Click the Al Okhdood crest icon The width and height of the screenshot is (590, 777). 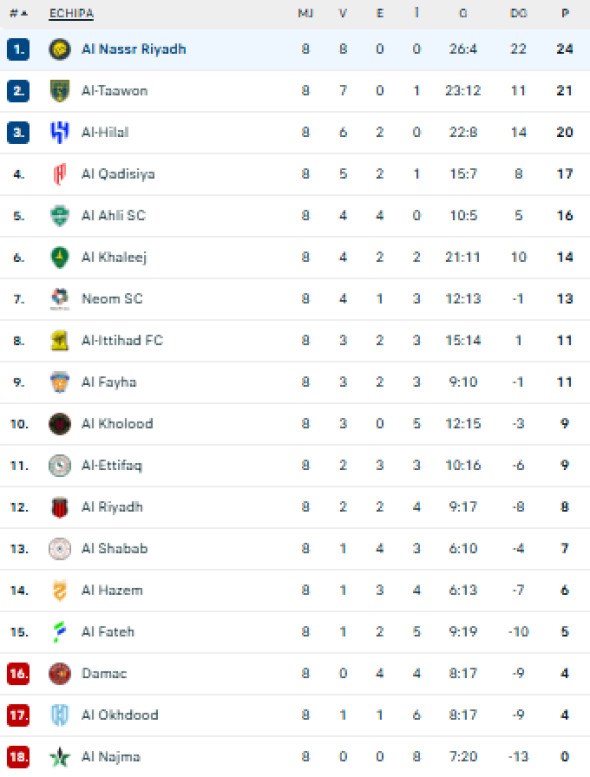pyautogui.click(x=59, y=715)
